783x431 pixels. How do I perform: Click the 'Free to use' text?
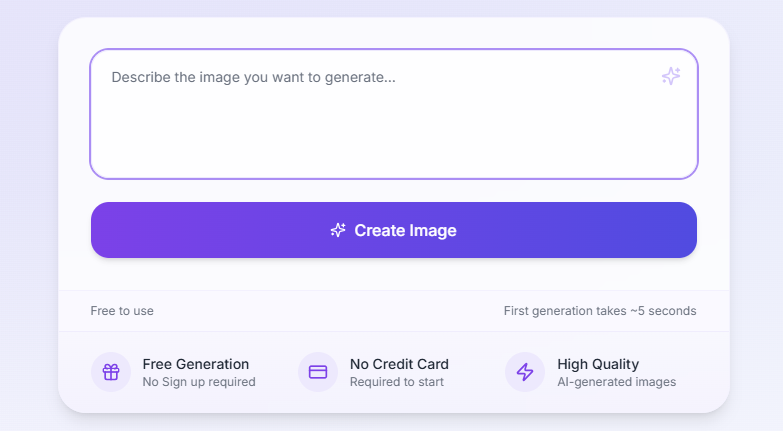[122, 311]
